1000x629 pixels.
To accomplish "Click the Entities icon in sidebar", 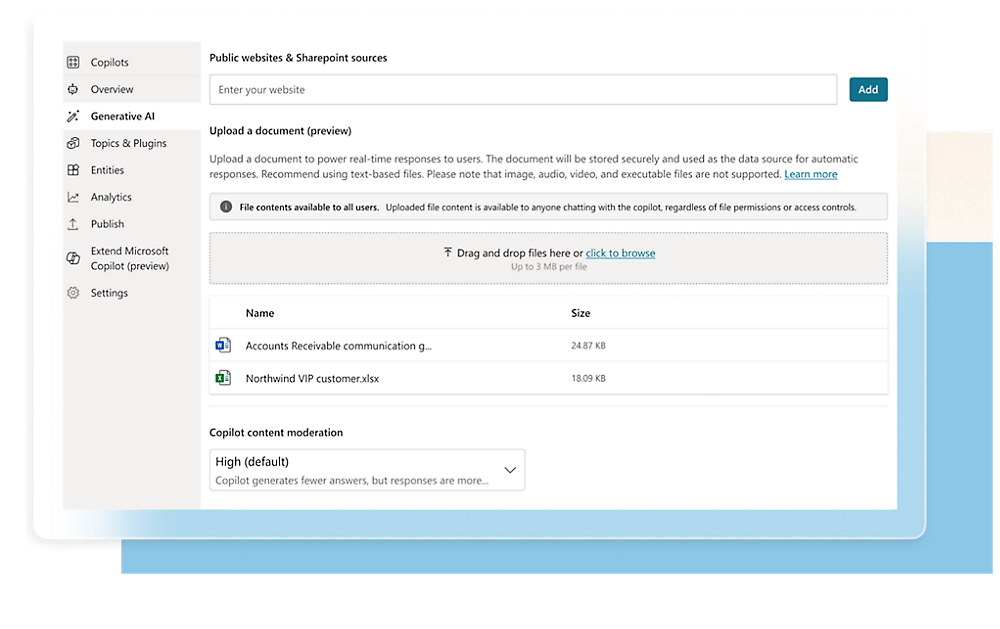I will coord(73,170).
